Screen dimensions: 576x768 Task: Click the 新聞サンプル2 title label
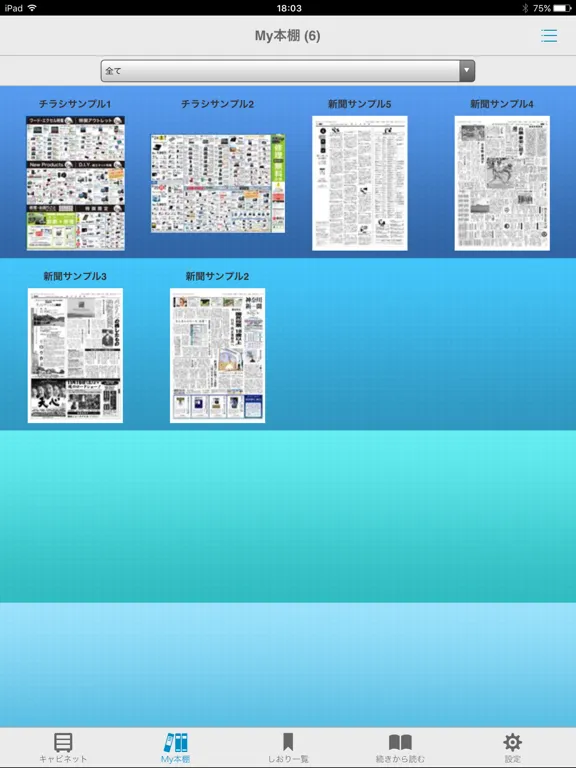pos(217,276)
